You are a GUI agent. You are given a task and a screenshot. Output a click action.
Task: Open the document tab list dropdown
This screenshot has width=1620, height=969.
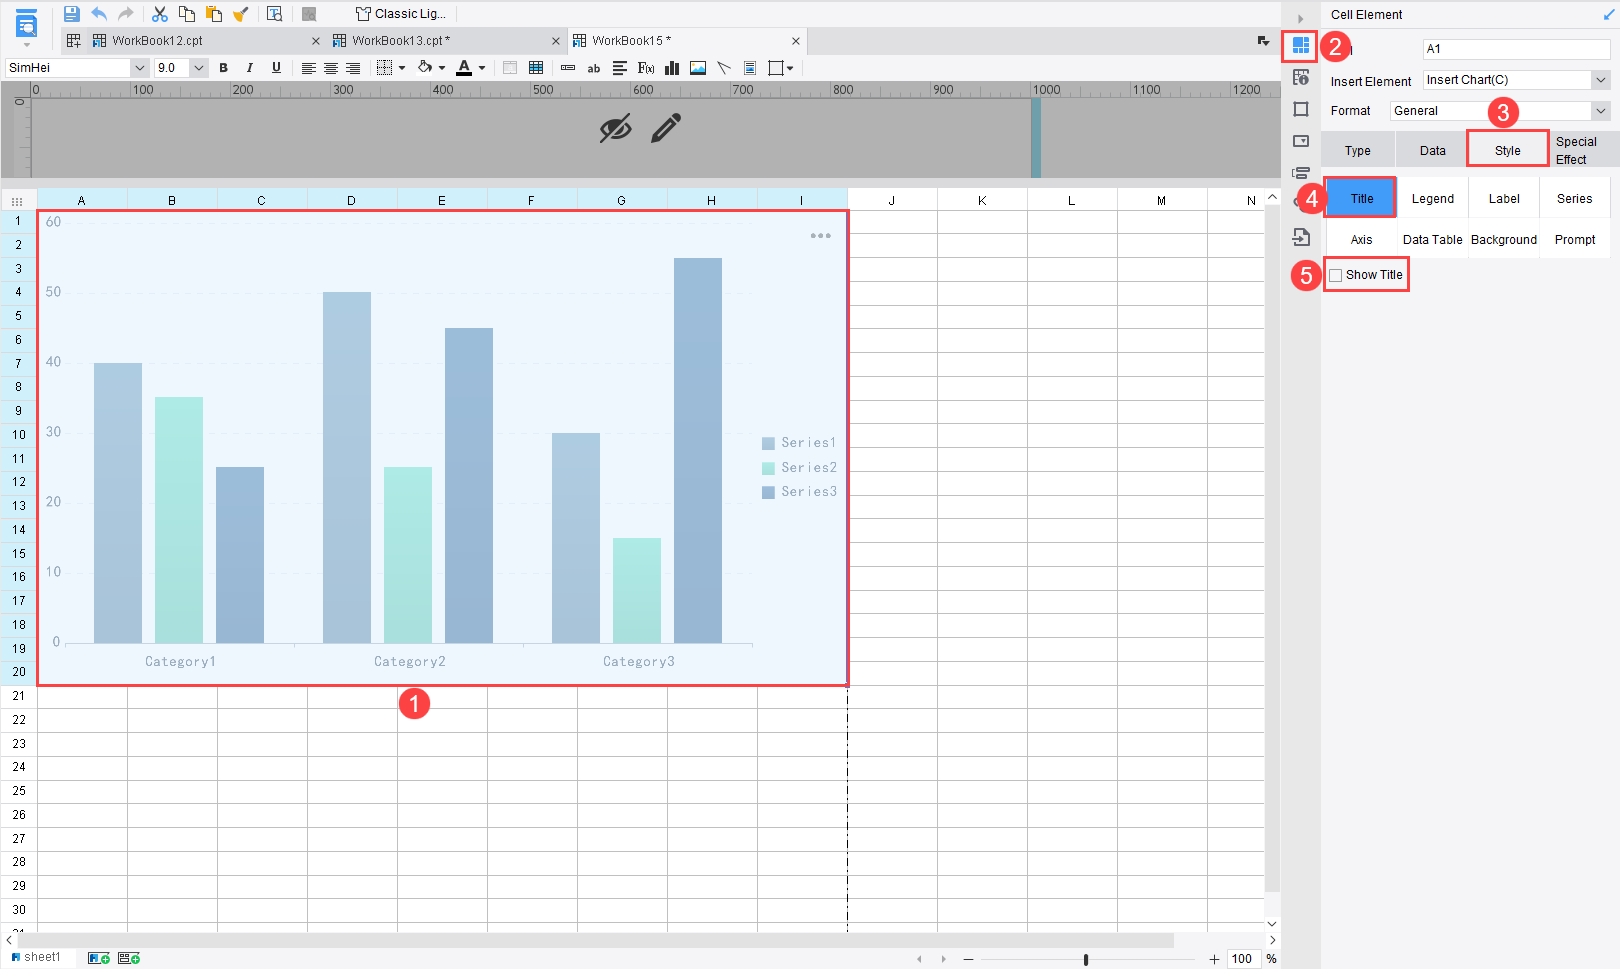pyautogui.click(x=1263, y=41)
